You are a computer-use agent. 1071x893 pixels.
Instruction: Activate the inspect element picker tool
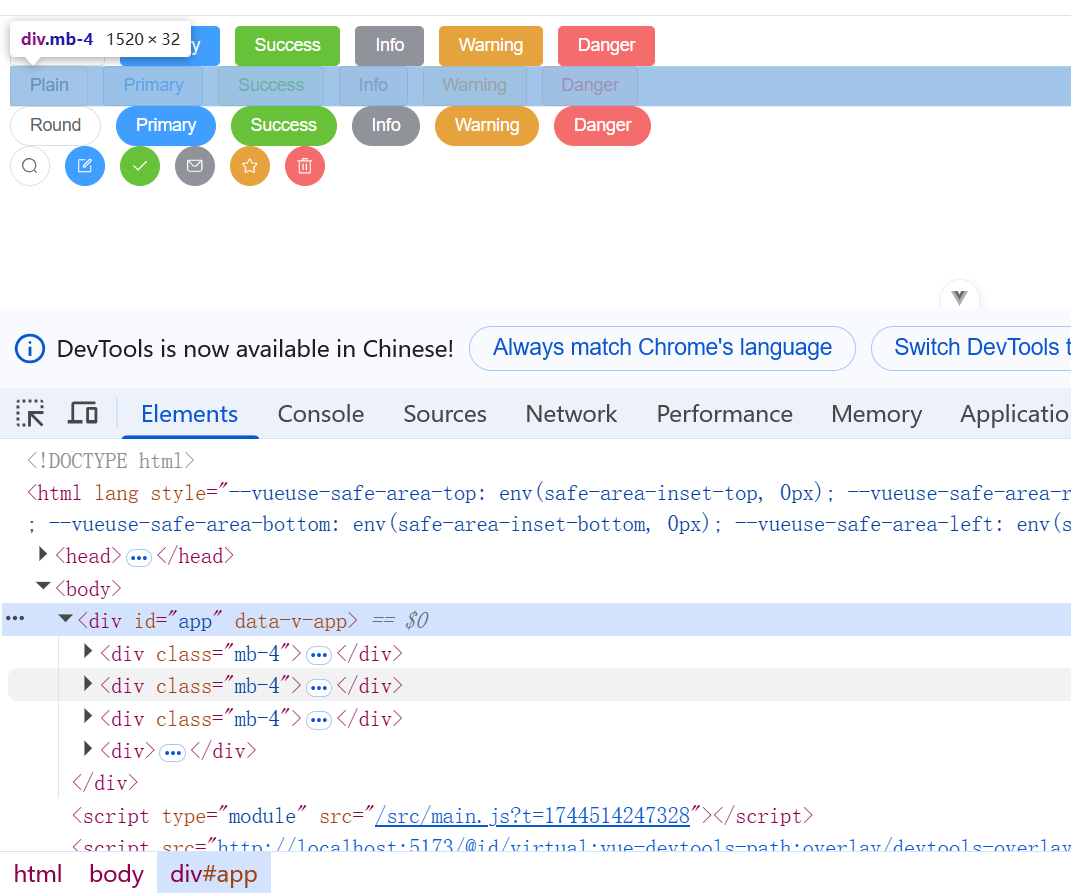click(30, 413)
